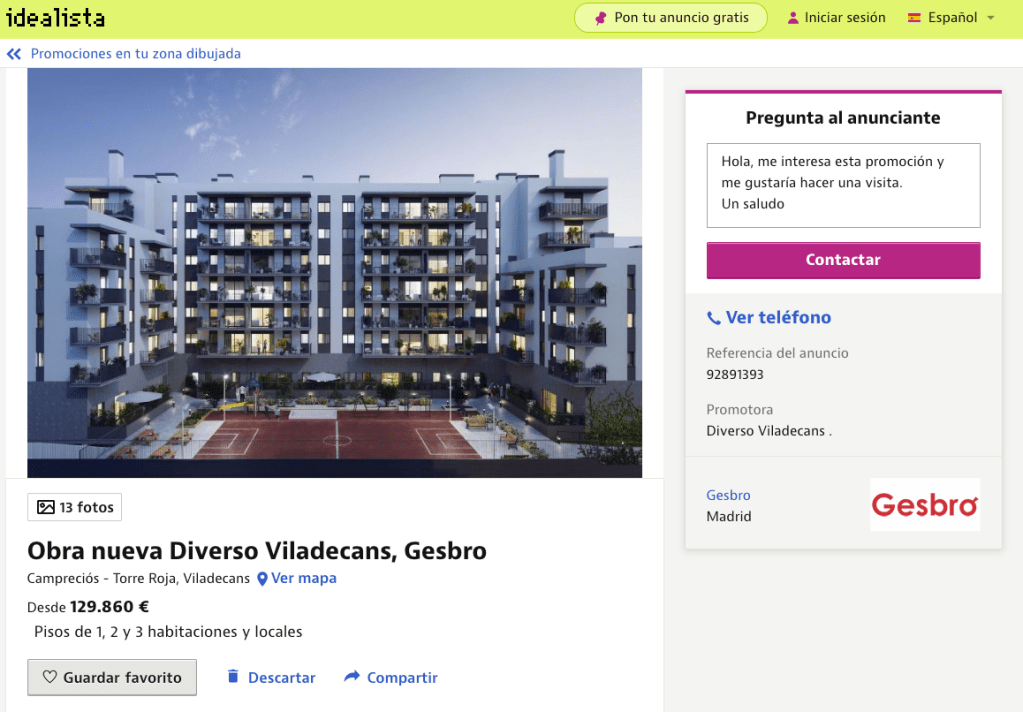Image resolution: width=1023 pixels, height=712 pixels.
Task: Reveal number via Ver teléfono link
Action: [778, 317]
